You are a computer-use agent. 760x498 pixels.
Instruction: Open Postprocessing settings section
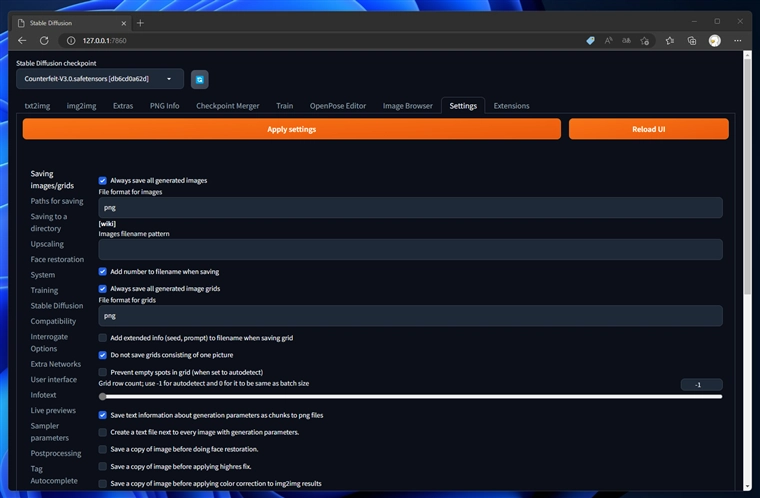point(56,453)
